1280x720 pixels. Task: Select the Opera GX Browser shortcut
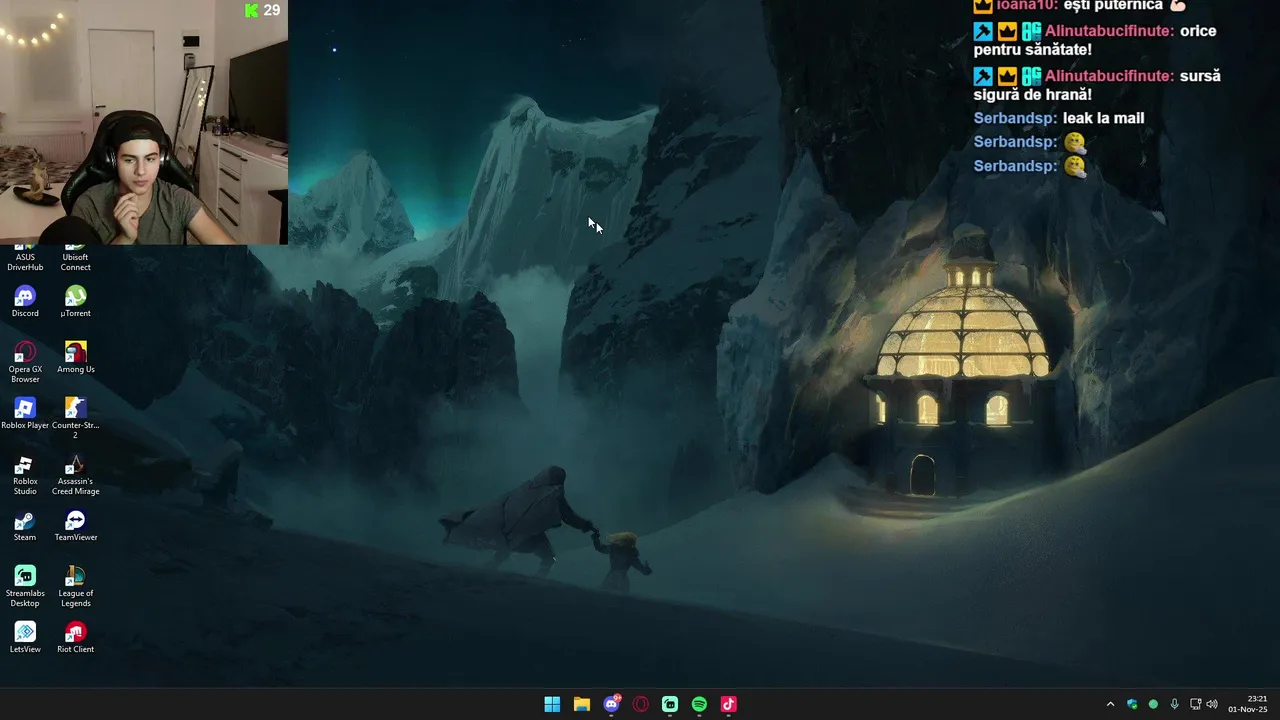(x=25, y=362)
